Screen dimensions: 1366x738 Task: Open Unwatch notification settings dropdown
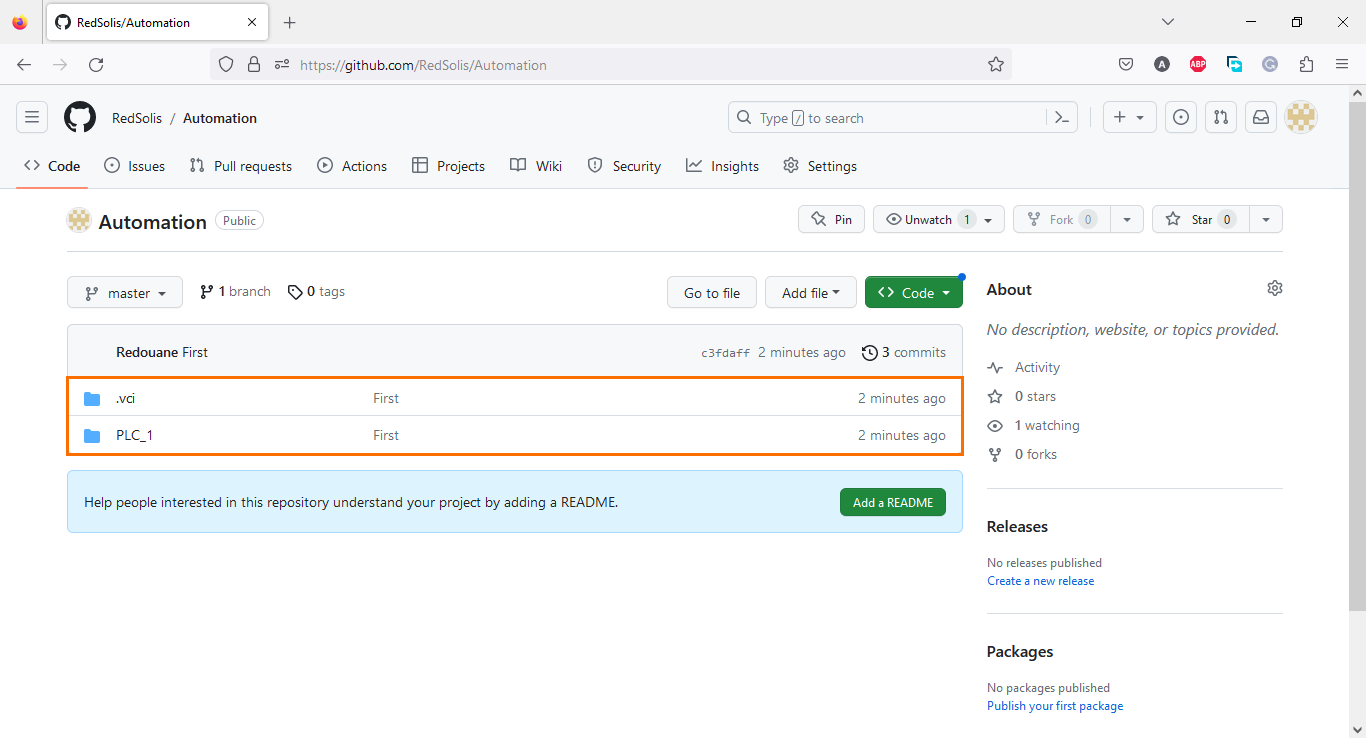click(939, 219)
